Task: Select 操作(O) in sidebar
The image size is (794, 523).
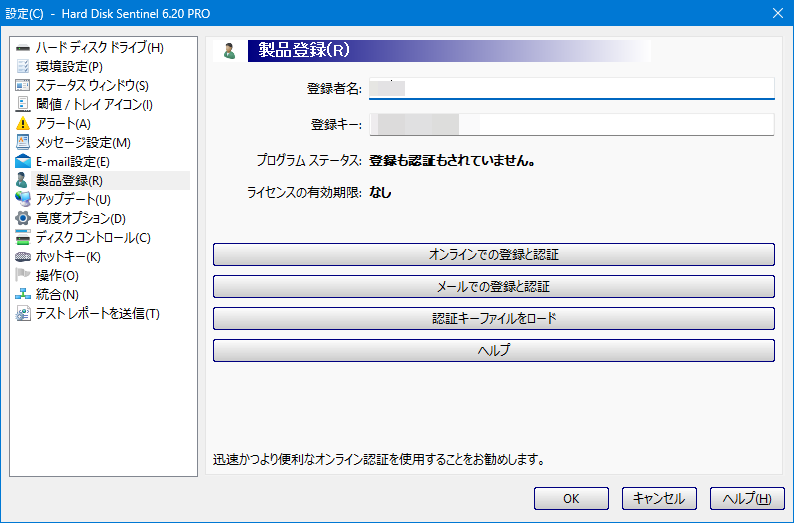Action: pyautogui.click(x=57, y=275)
